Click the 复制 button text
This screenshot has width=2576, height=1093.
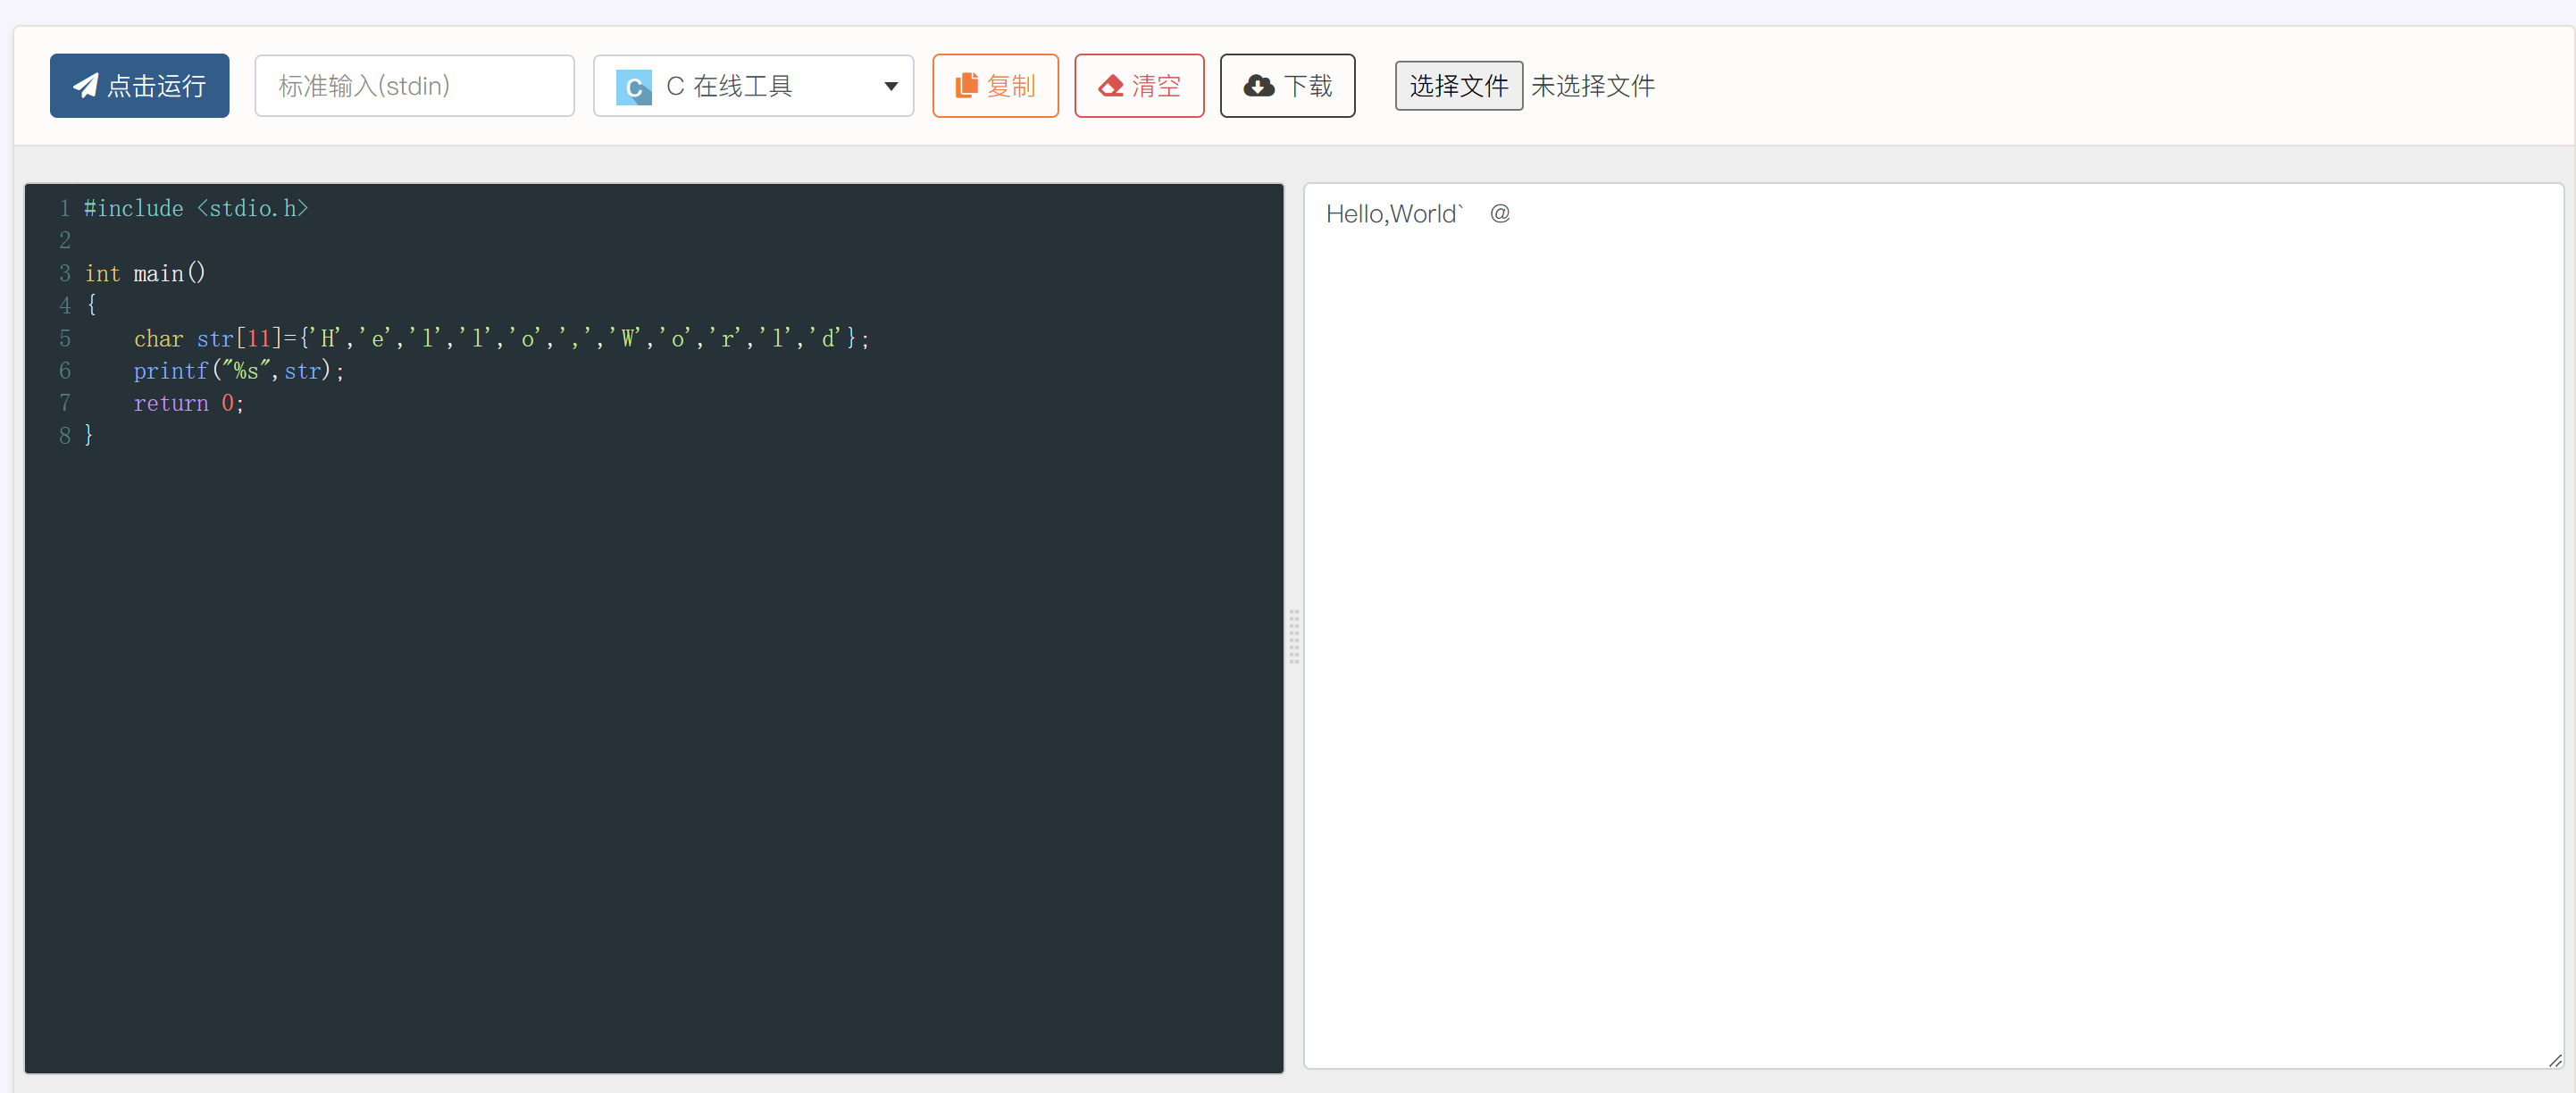point(1011,86)
